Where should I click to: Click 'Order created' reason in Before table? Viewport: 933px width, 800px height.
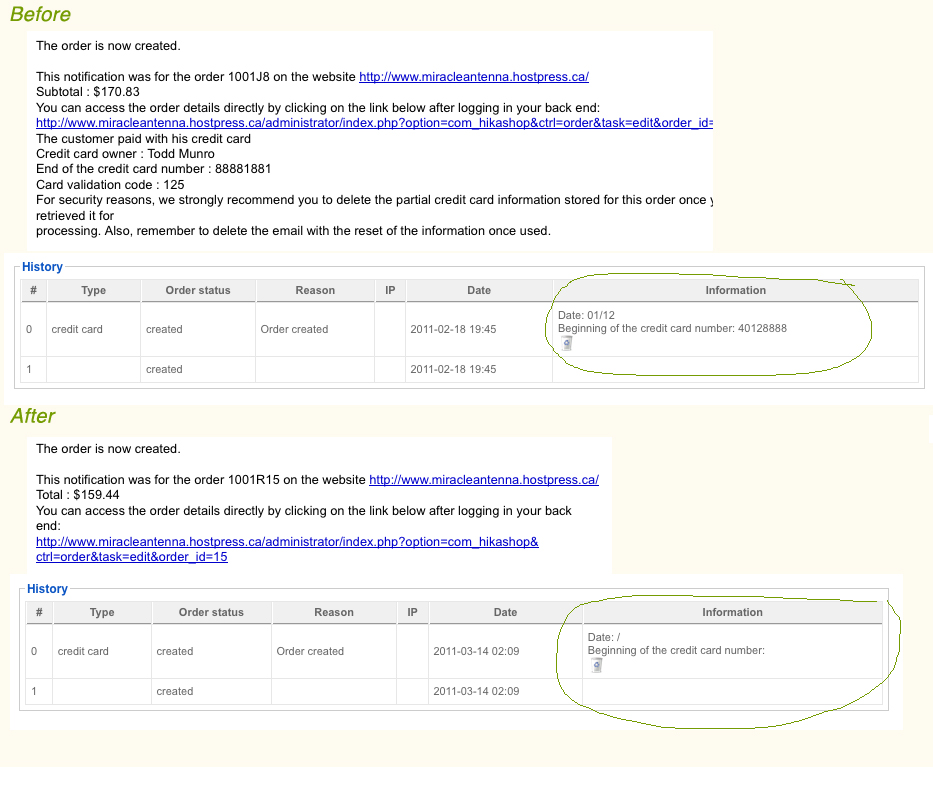point(294,329)
